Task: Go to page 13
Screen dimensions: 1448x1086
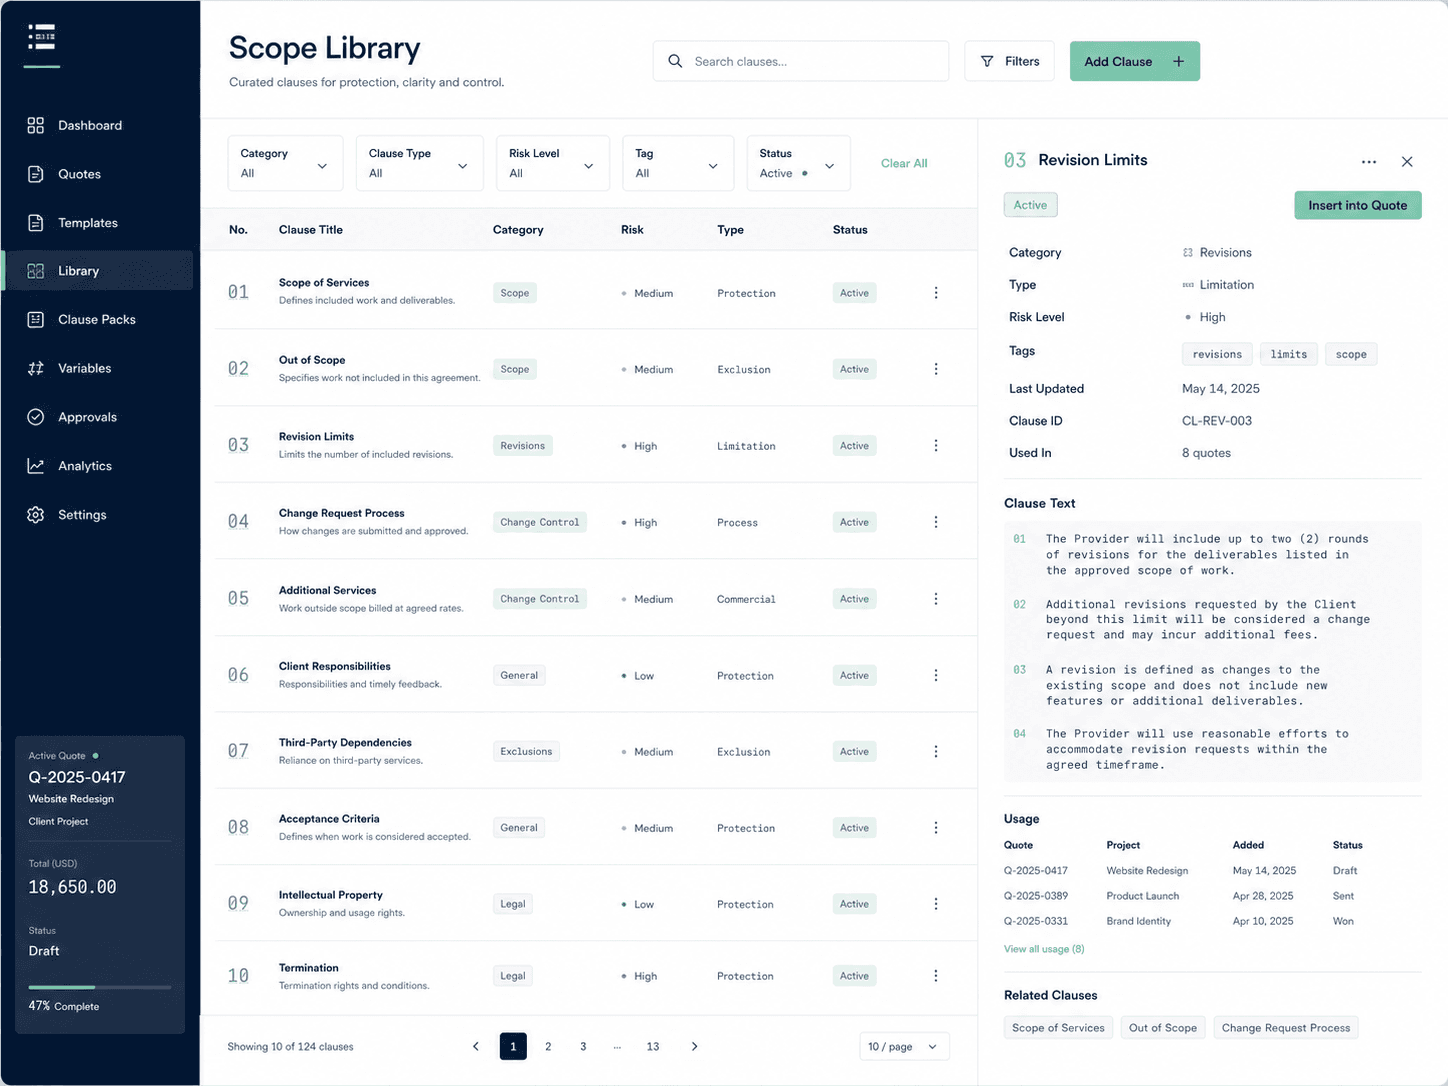Action: click(x=653, y=1047)
